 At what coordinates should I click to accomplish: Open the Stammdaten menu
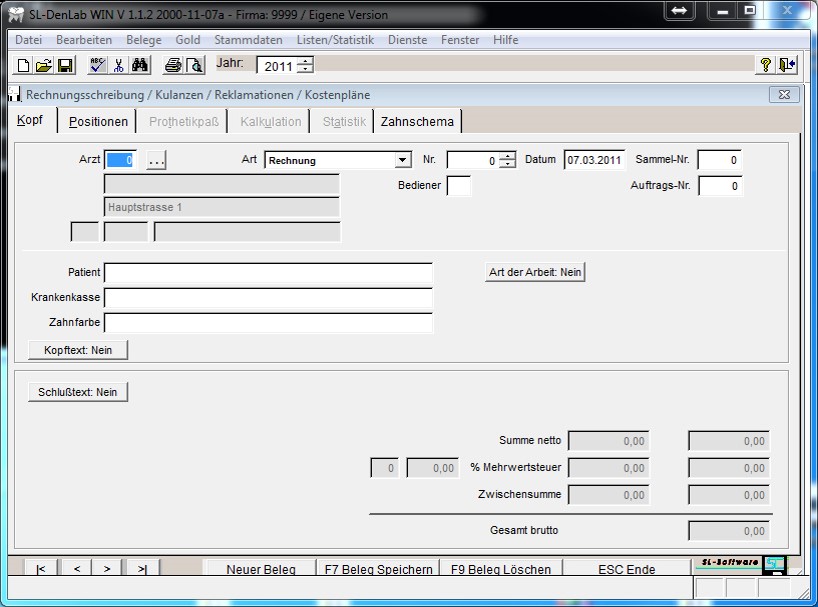tap(248, 40)
